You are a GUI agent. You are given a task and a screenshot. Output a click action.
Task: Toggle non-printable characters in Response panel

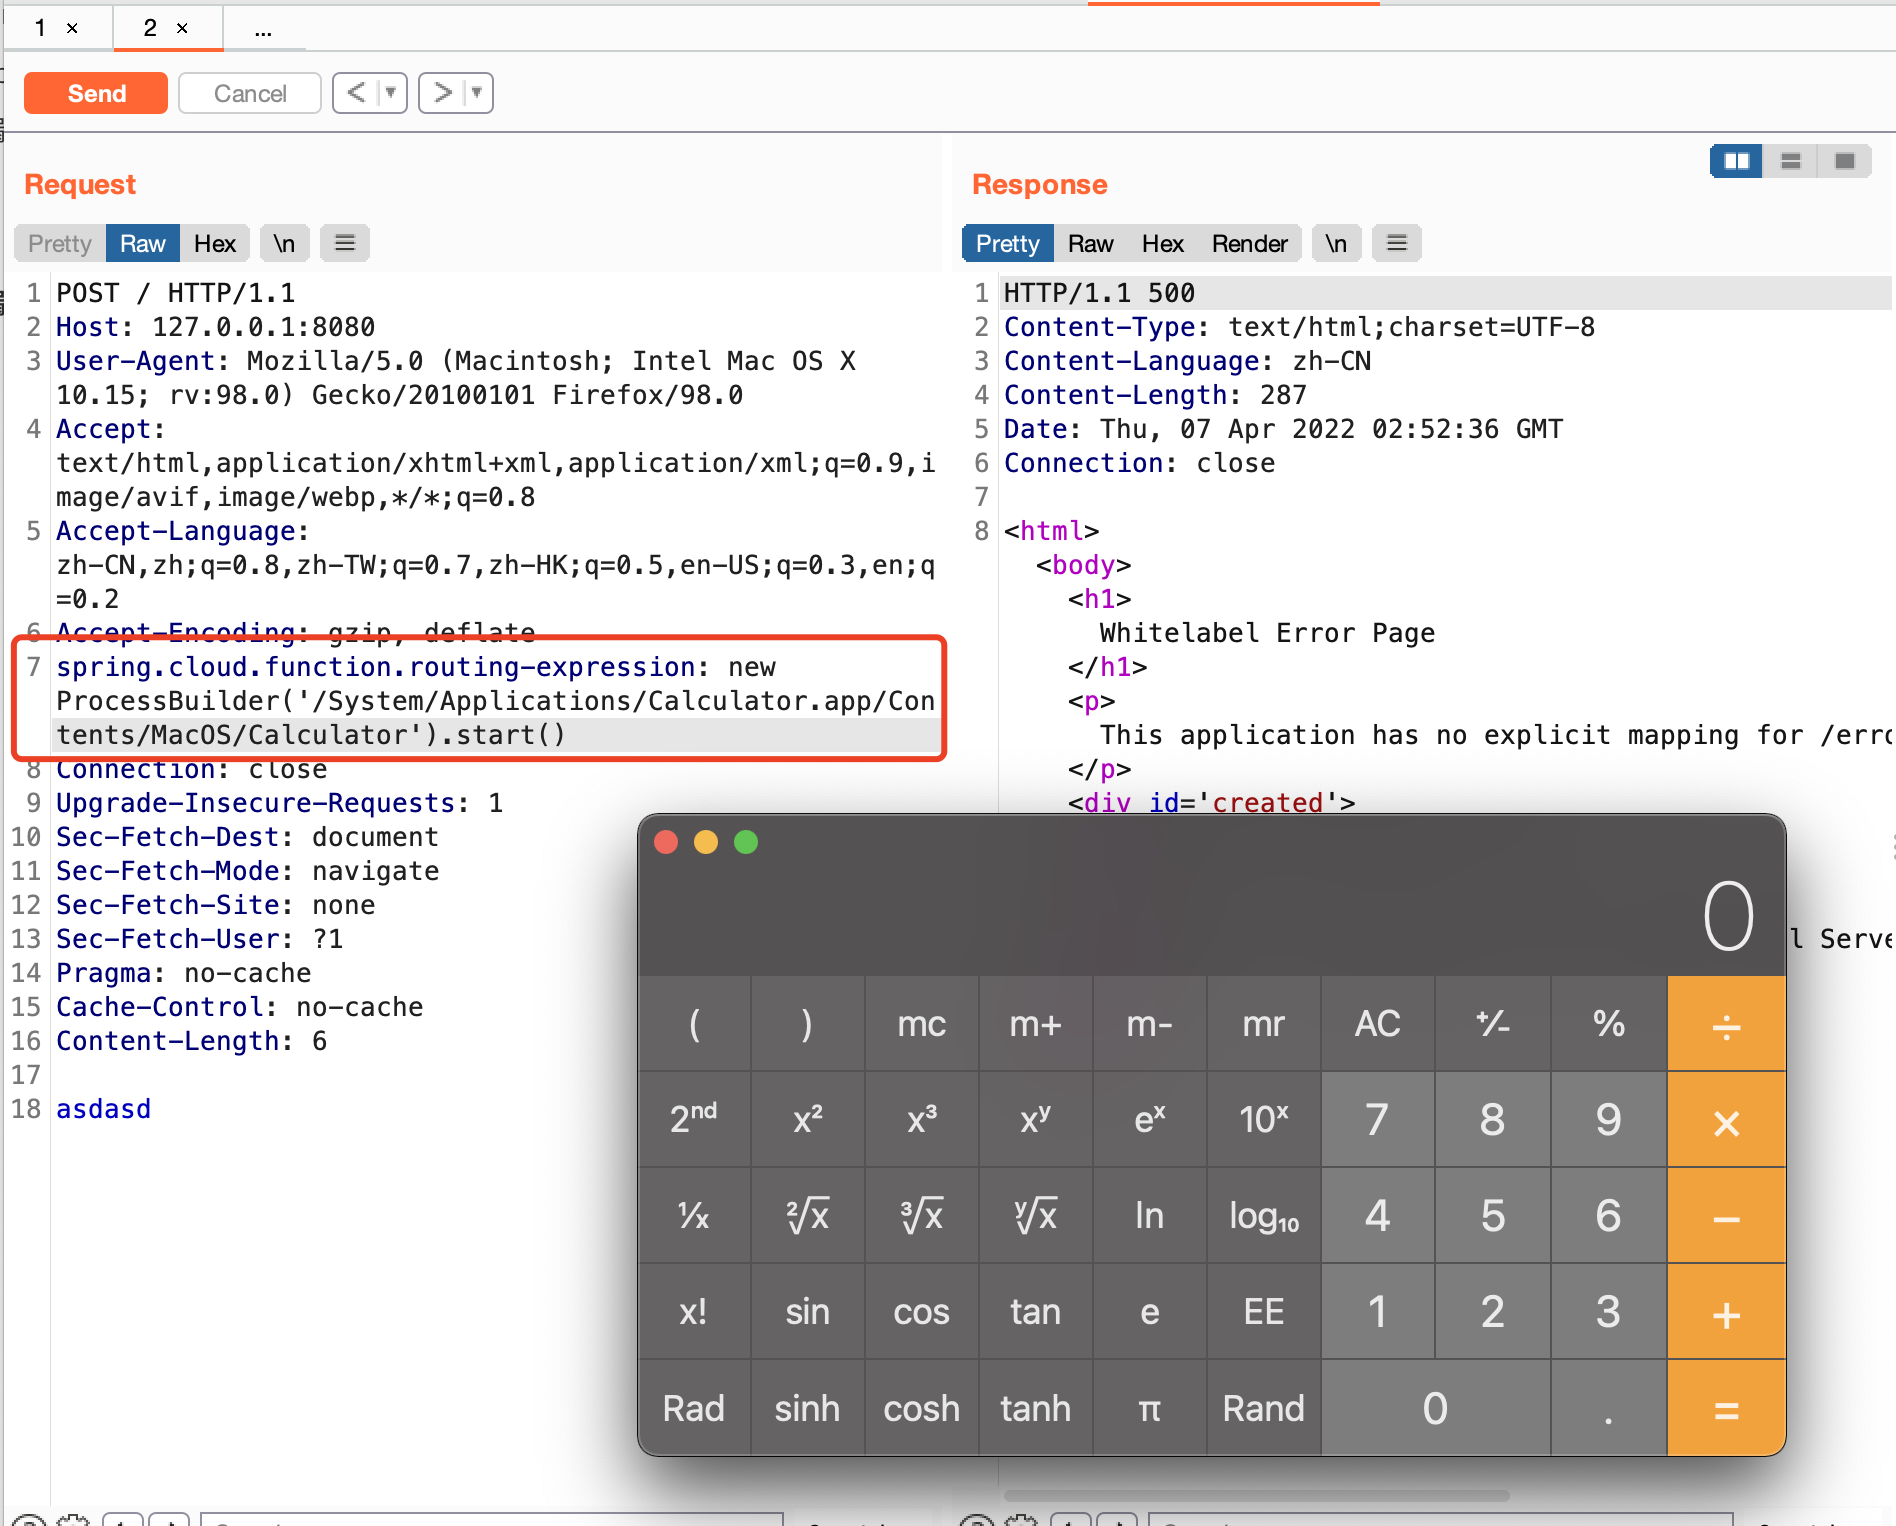click(1337, 243)
